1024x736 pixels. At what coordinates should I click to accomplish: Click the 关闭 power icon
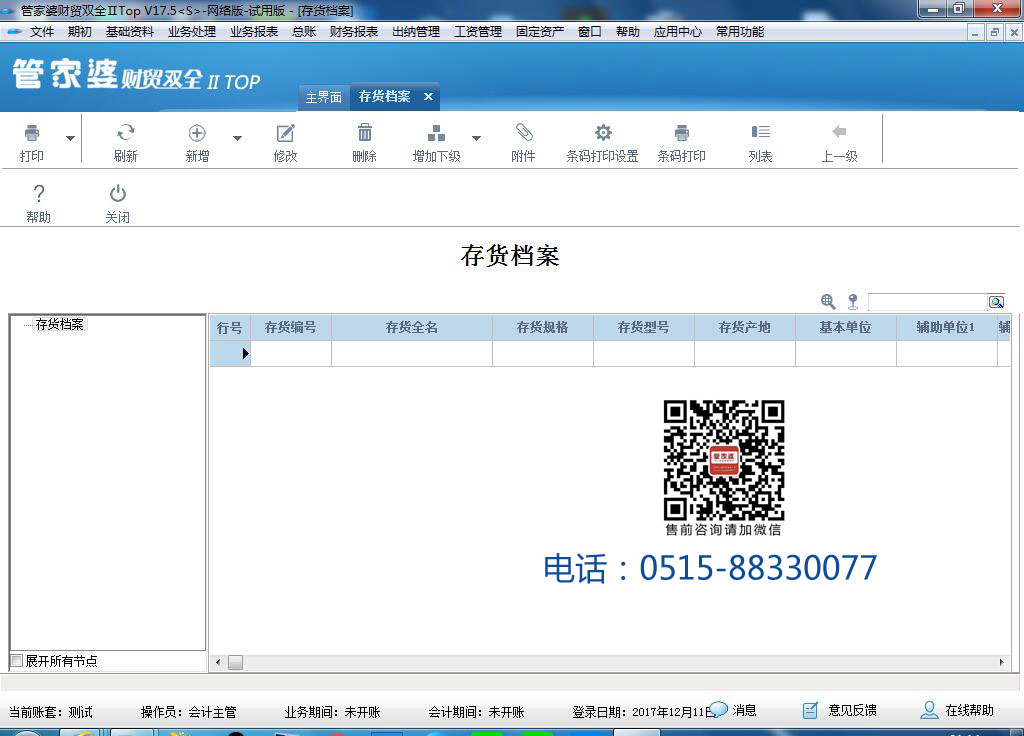pyautogui.click(x=118, y=193)
